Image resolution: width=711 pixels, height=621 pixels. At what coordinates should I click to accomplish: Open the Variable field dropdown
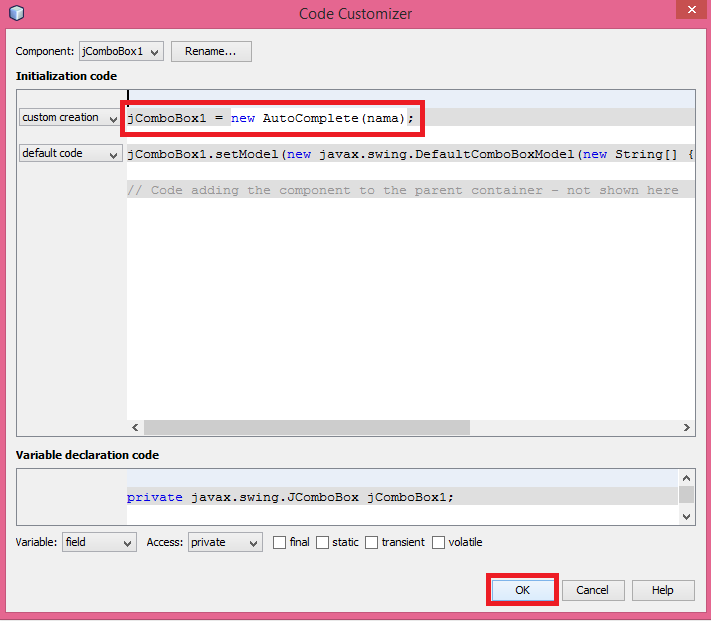pyautogui.click(x=99, y=542)
